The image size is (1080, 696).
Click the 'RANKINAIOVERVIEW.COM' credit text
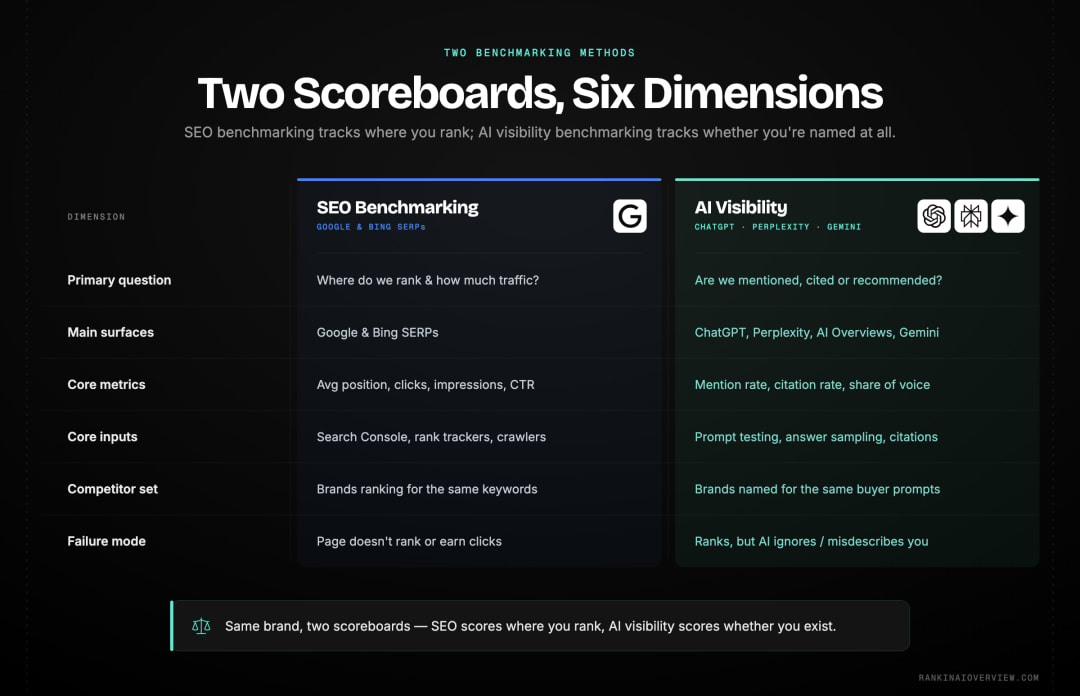(978, 677)
